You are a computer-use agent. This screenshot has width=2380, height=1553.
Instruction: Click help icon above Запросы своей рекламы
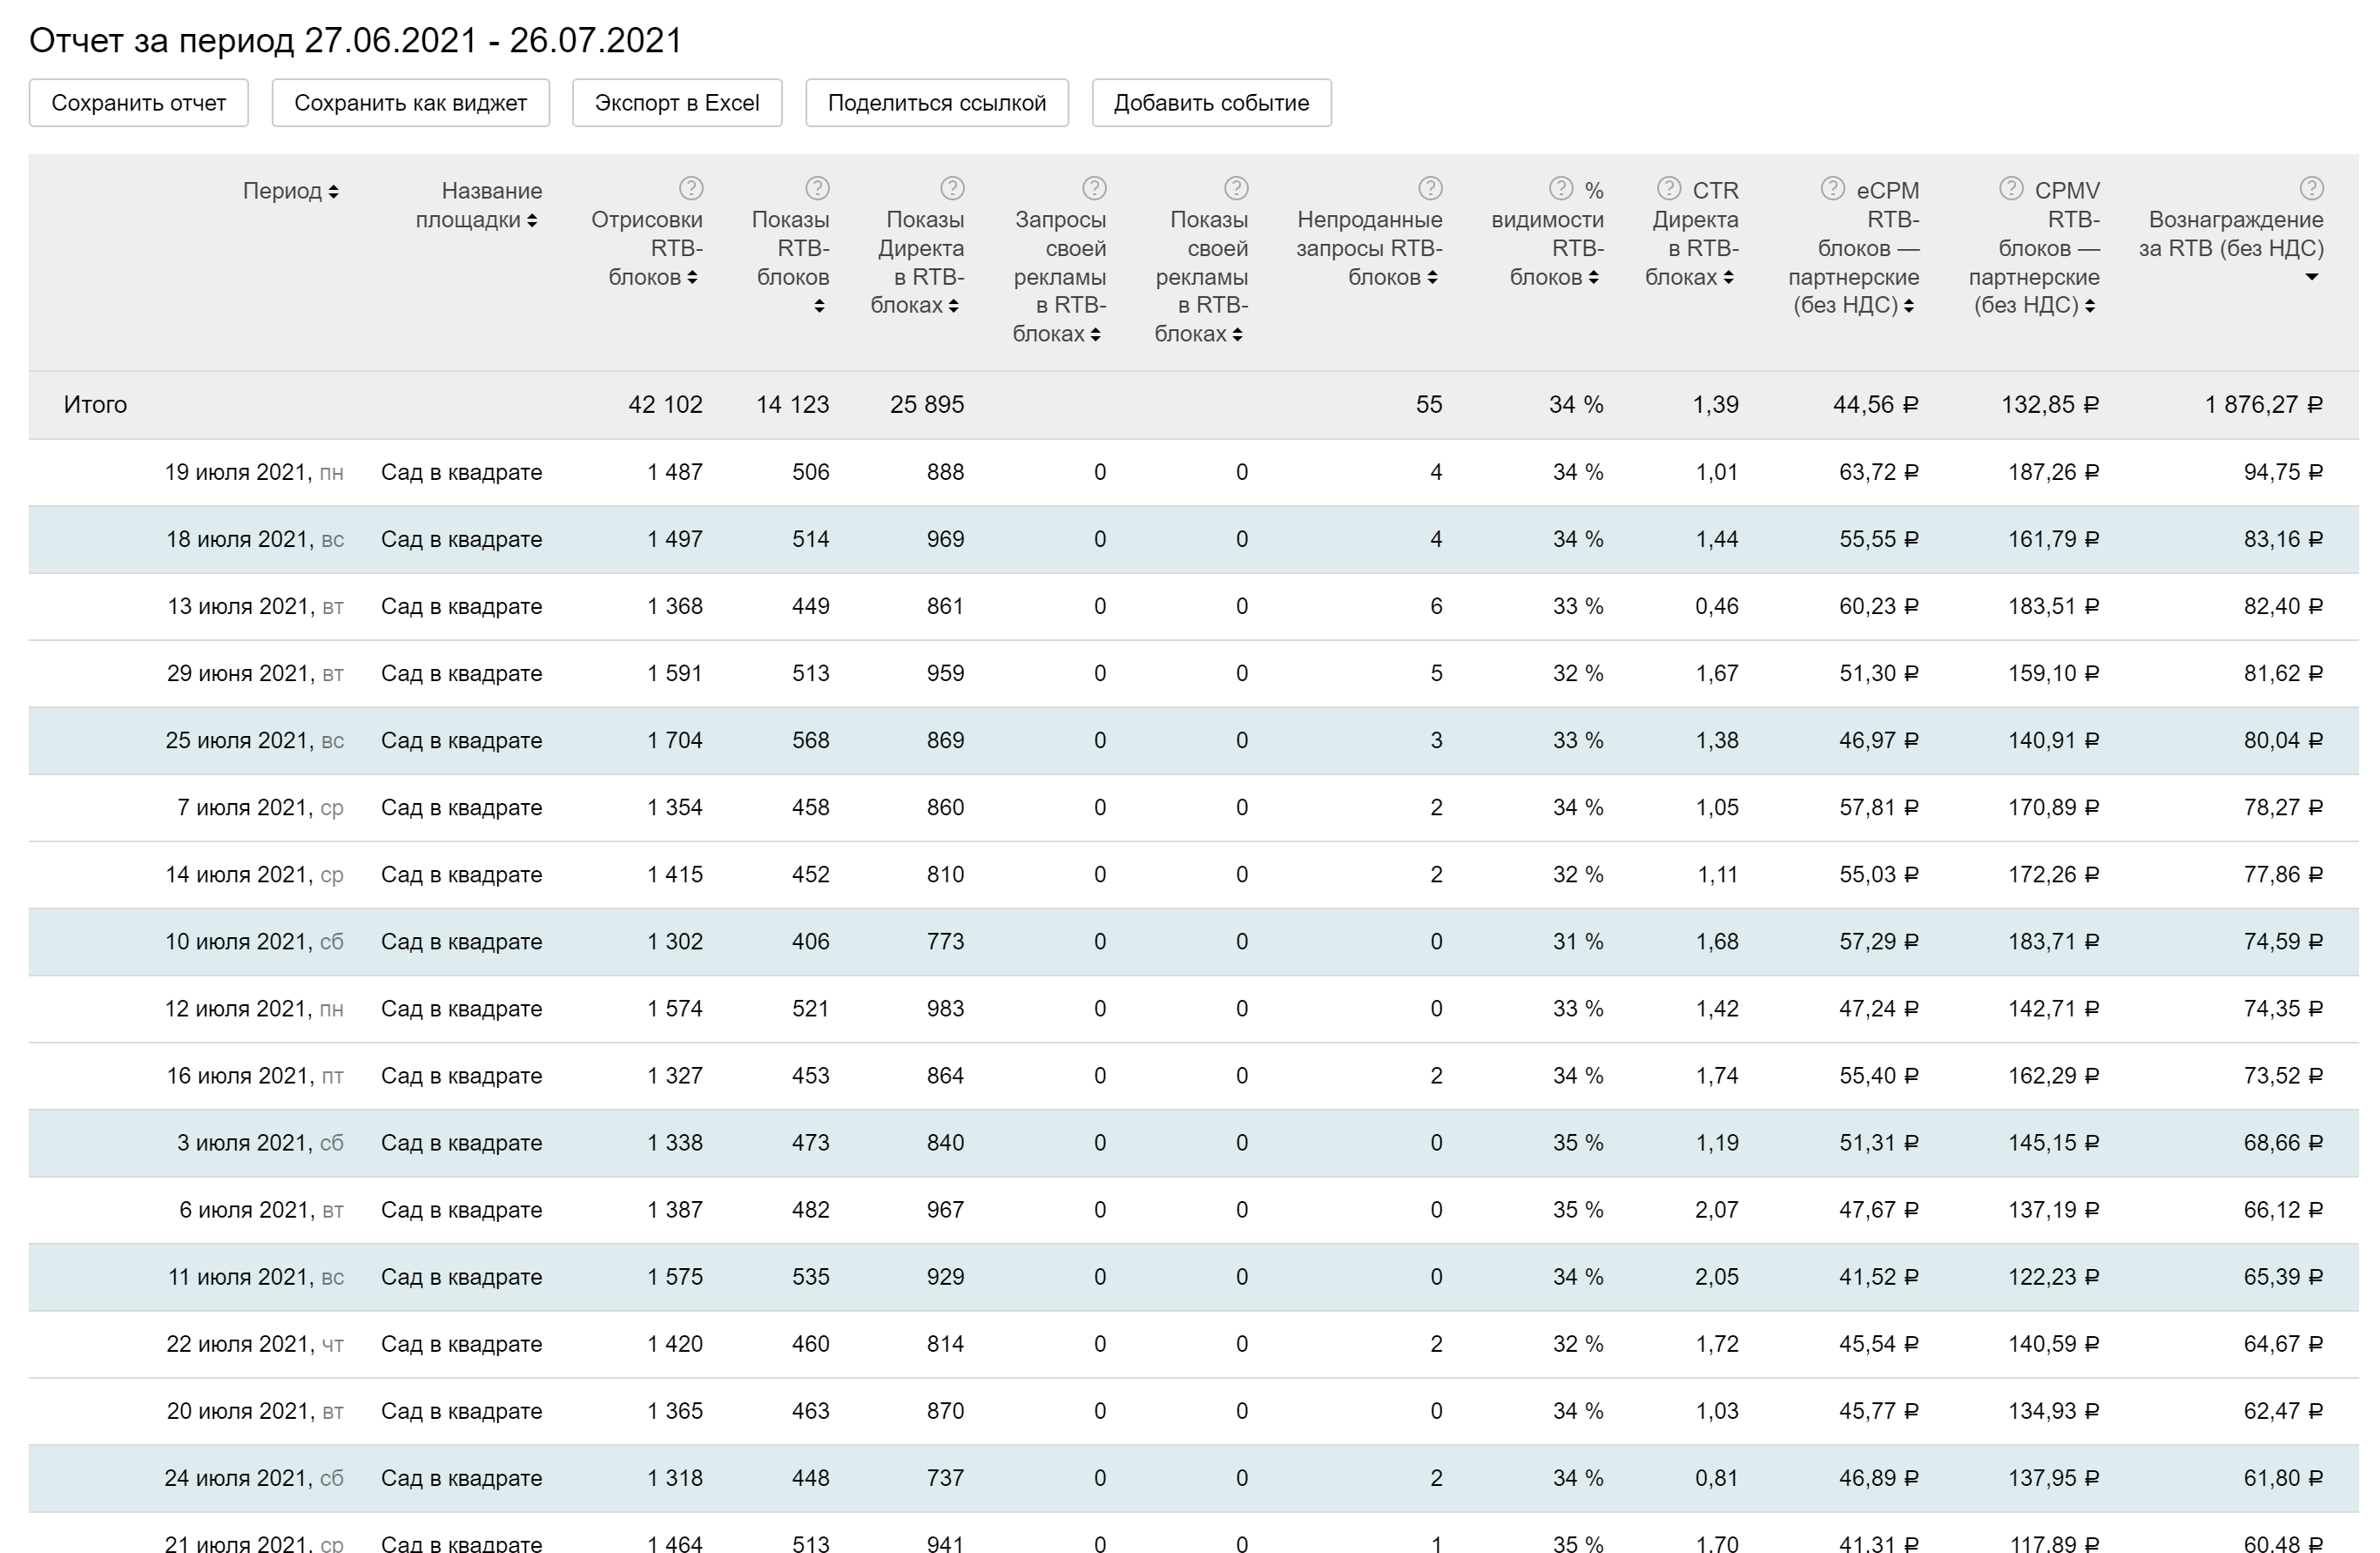(x=1094, y=188)
